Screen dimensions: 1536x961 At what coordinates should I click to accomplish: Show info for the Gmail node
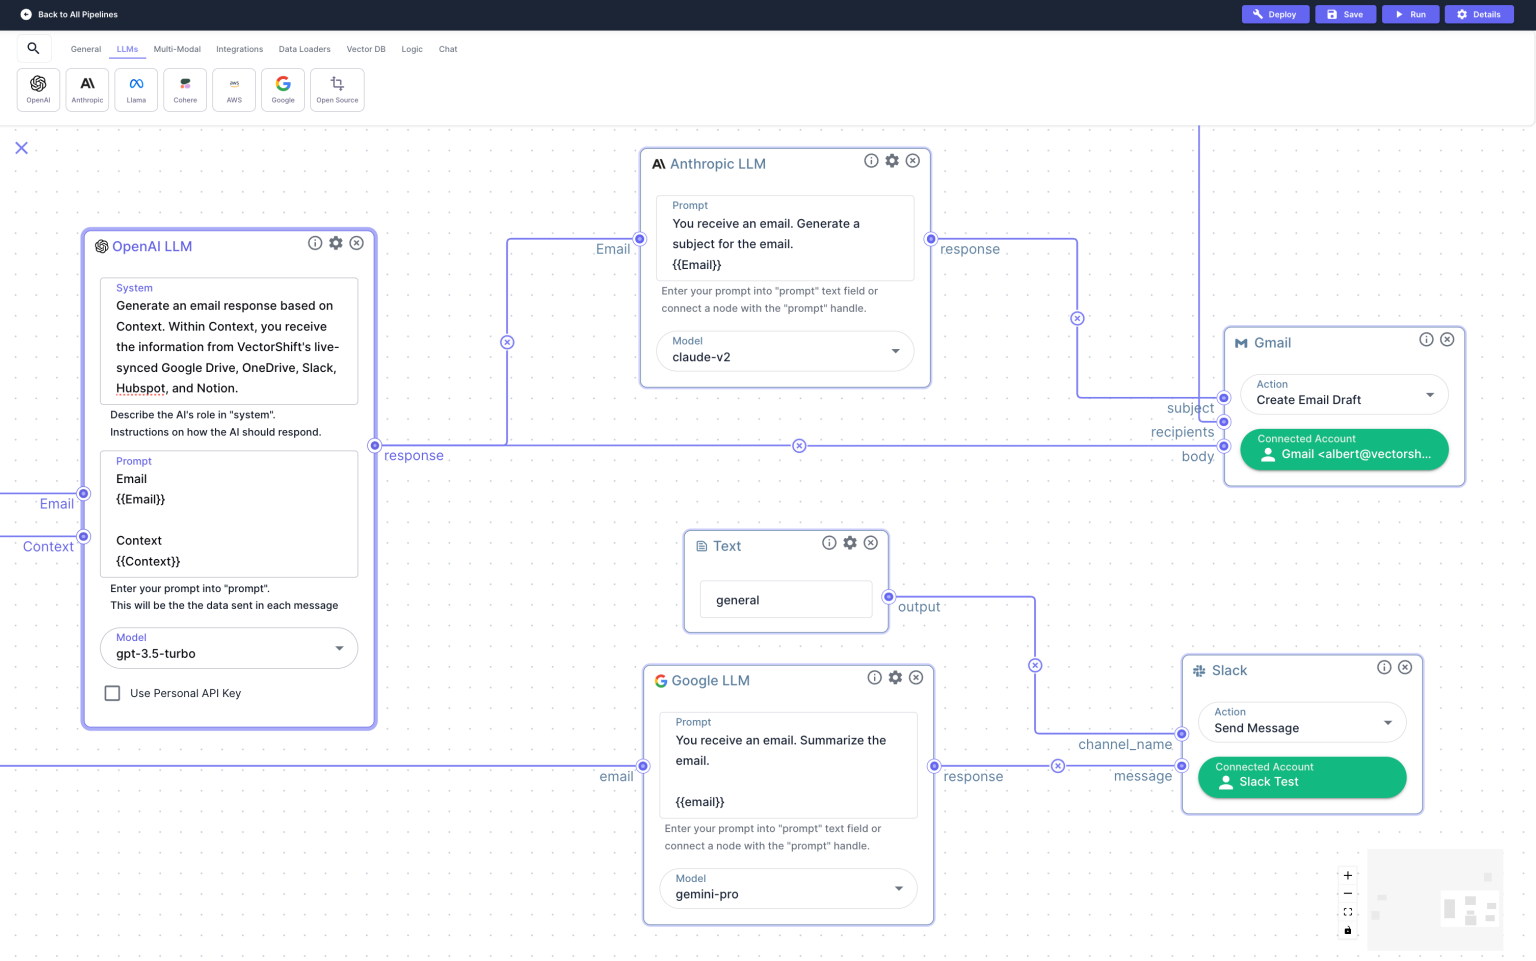tap(1426, 340)
